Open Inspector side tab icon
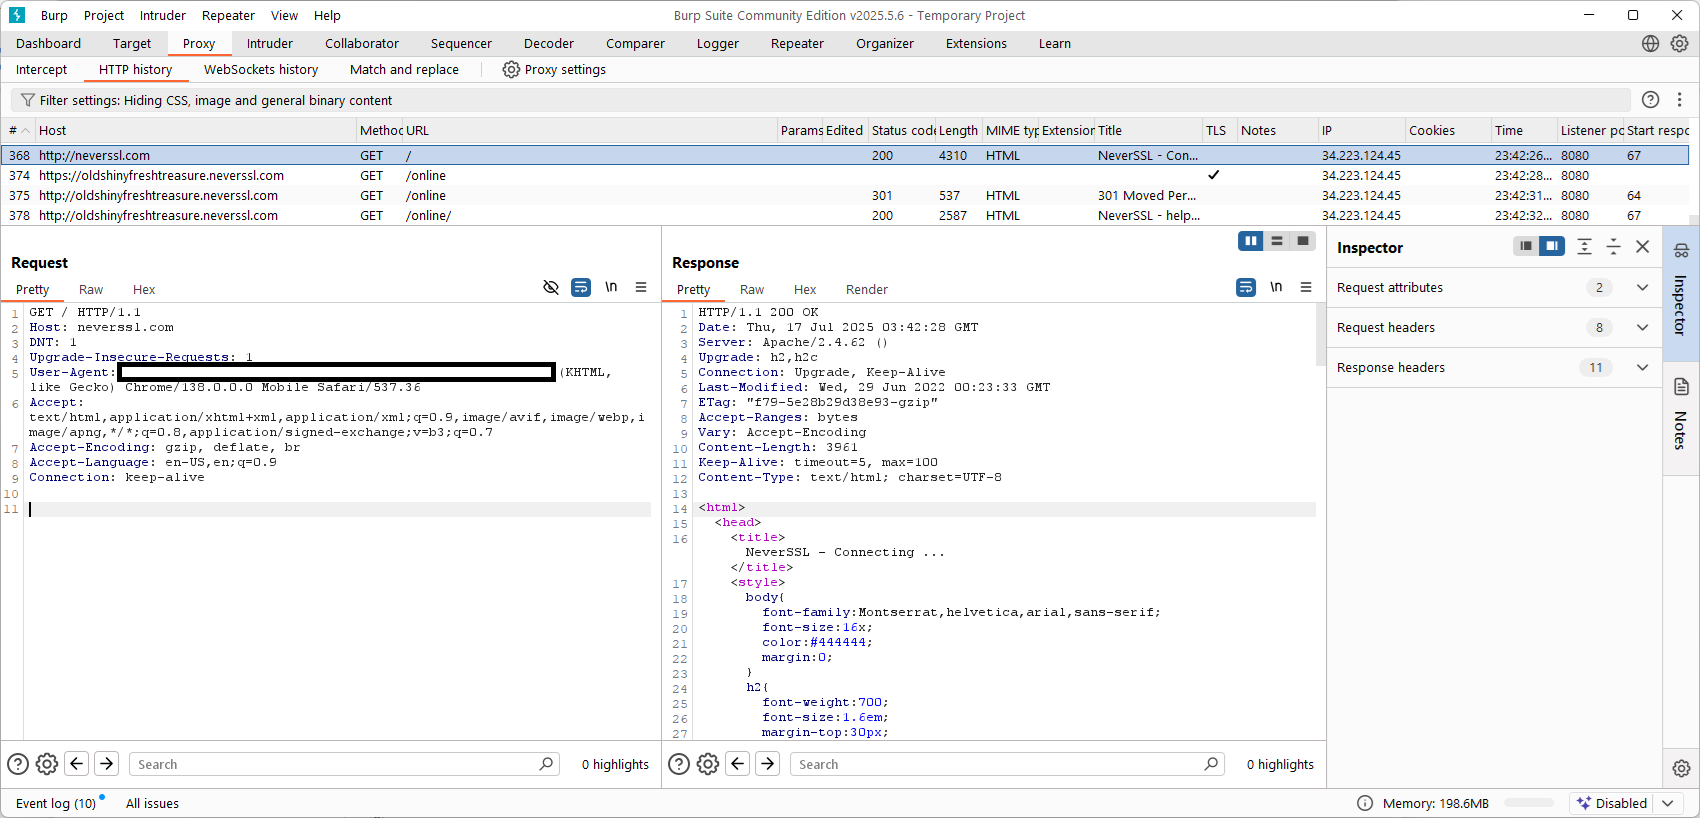1700x818 pixels. point(1681,251)
